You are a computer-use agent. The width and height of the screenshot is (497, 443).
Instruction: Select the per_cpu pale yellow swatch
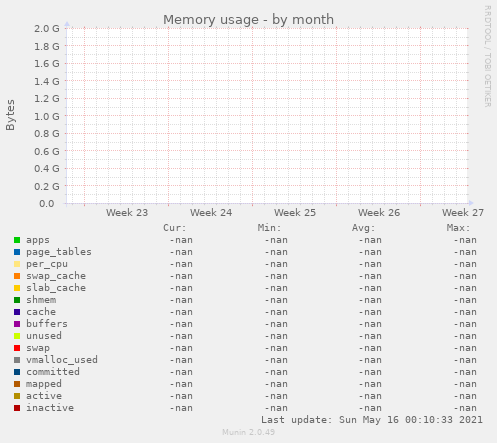point(17,264)
